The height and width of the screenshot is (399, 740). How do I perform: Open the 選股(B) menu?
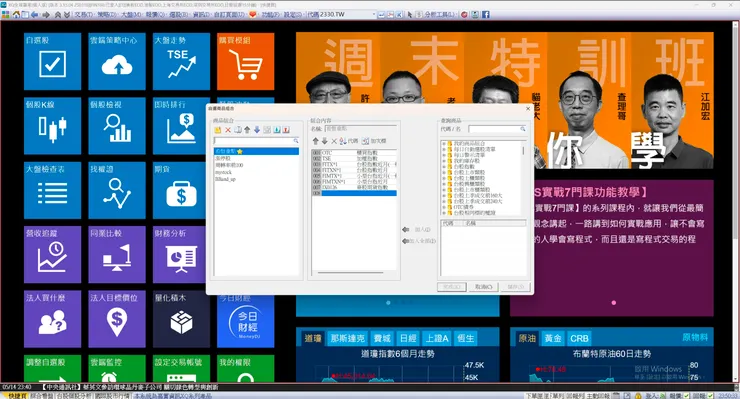[x=178, y=15]
